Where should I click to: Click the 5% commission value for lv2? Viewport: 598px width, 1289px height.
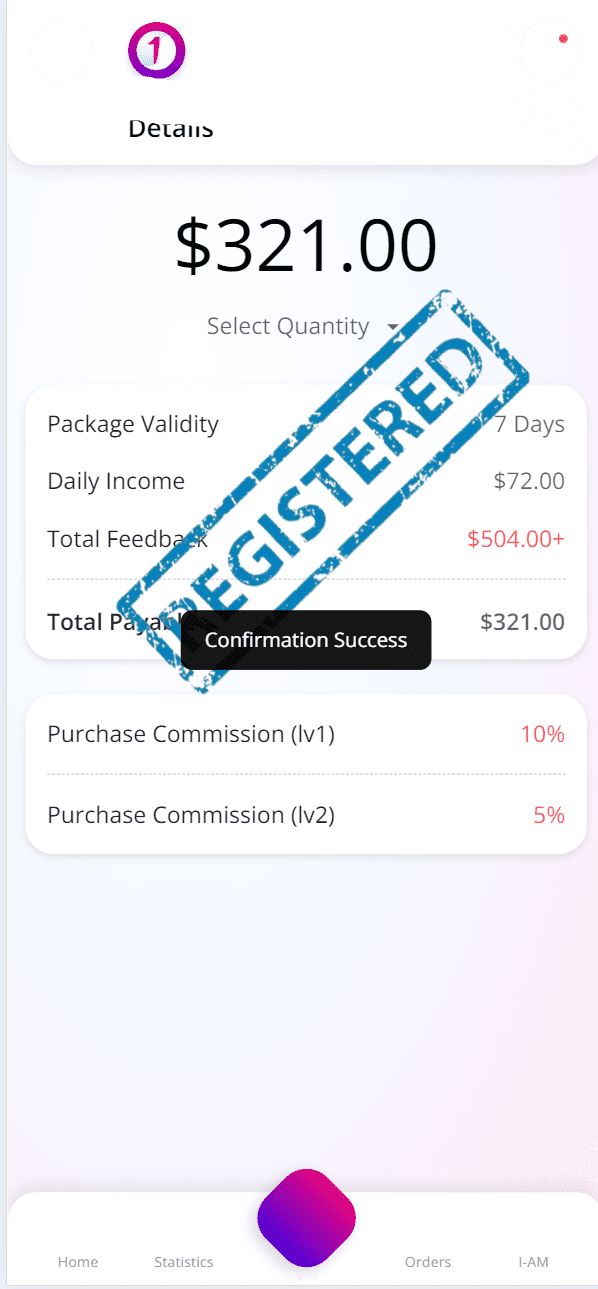(x=549, y=815)
